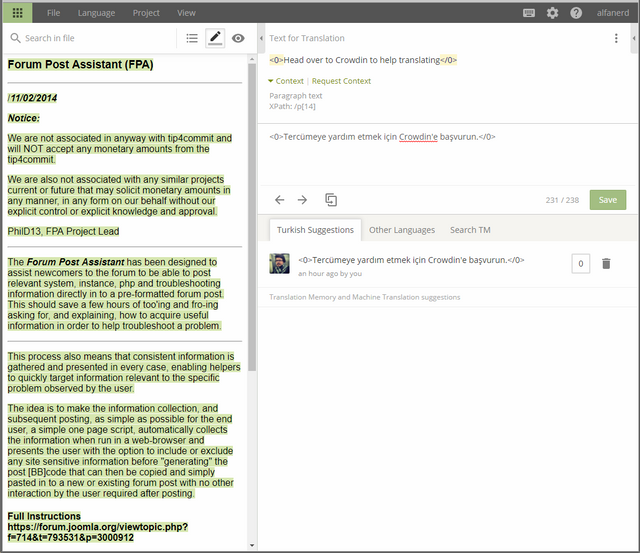
Task: Switch to Other Languages tab
Action: coord(402,230)
